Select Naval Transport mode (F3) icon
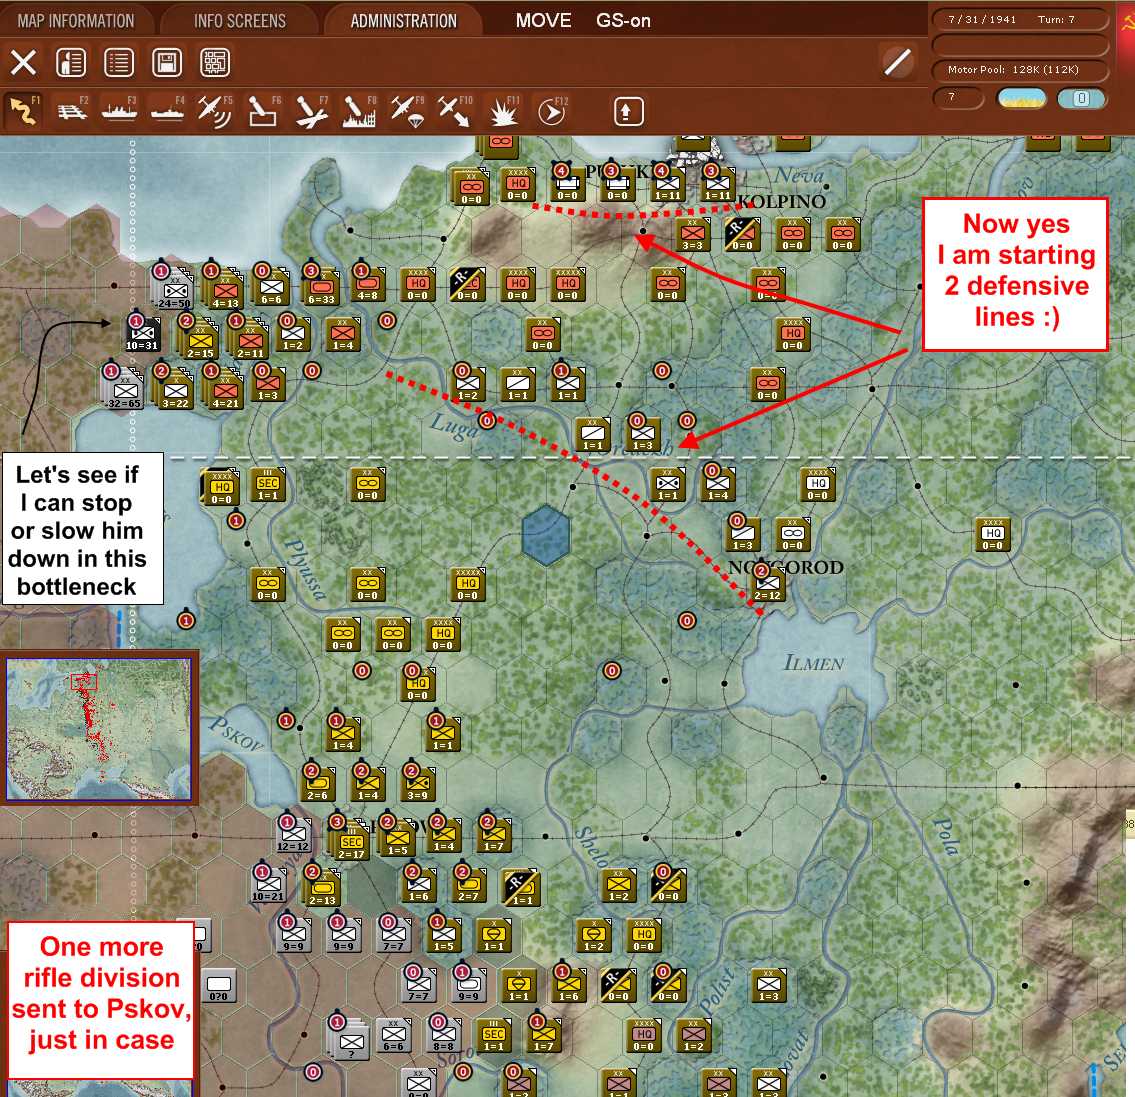Image resolution: width=1135 pixels, height=1097 pixels. 119,111
